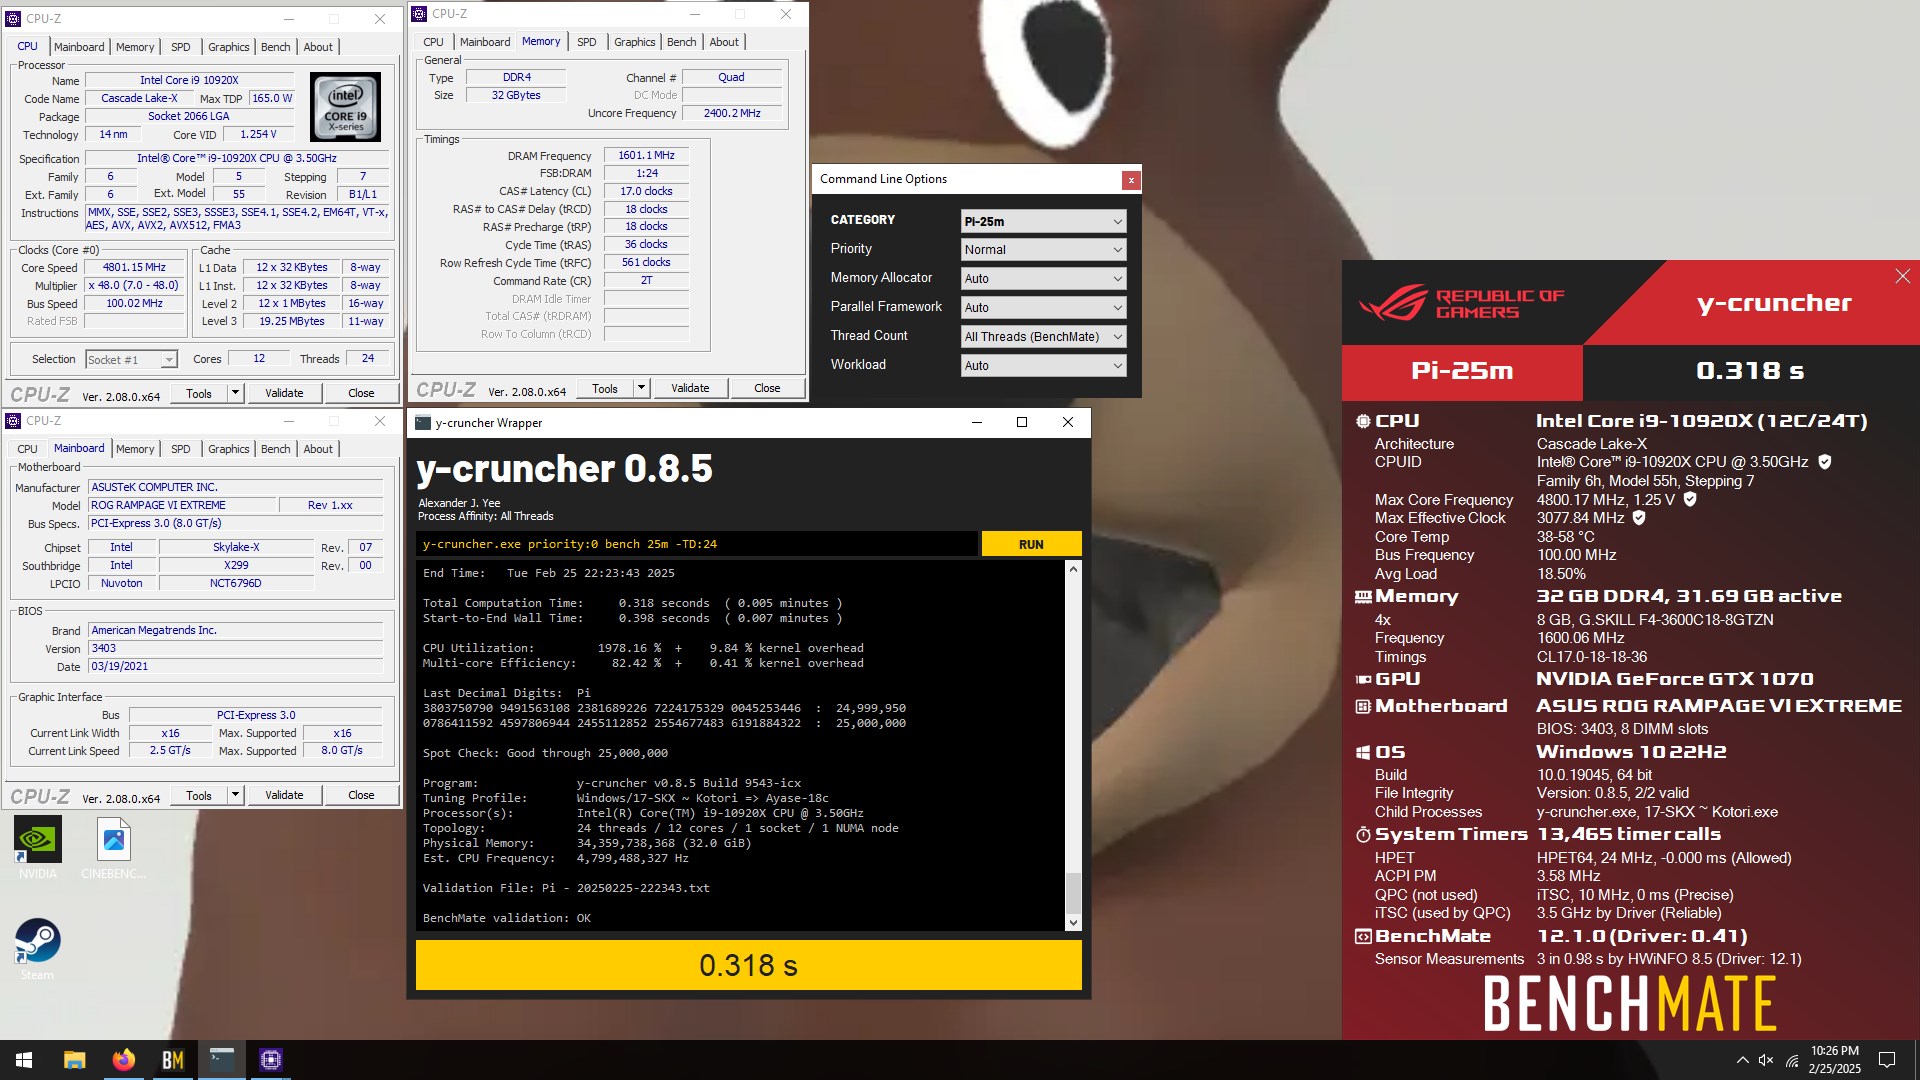Click Tools button in CPU-Z Mainboard window
The height and width of the screenshot is (1080, 1920).
coord(199,795)
